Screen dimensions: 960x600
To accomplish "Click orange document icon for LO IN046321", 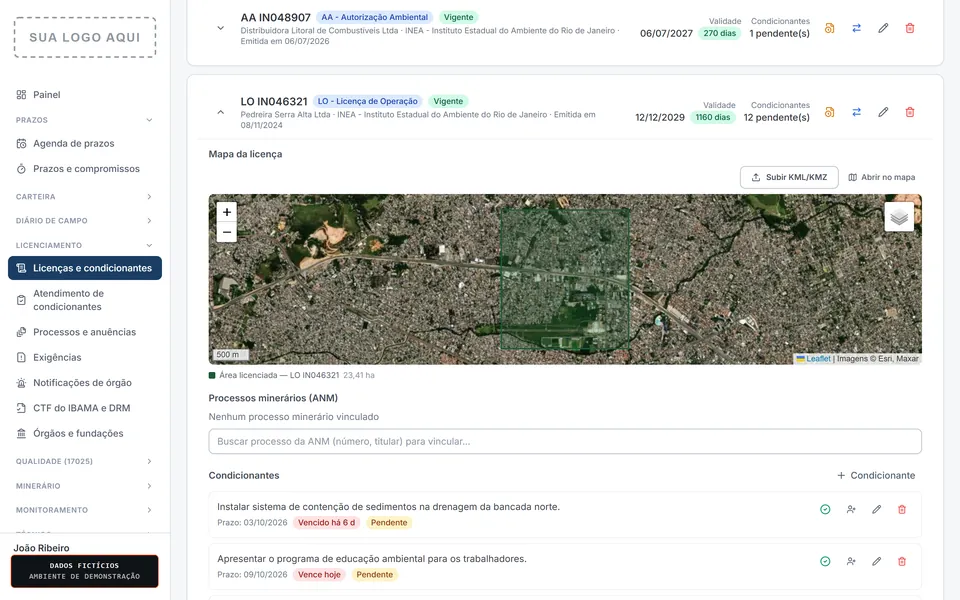I will pyautogui.click(x=830, y=112).
